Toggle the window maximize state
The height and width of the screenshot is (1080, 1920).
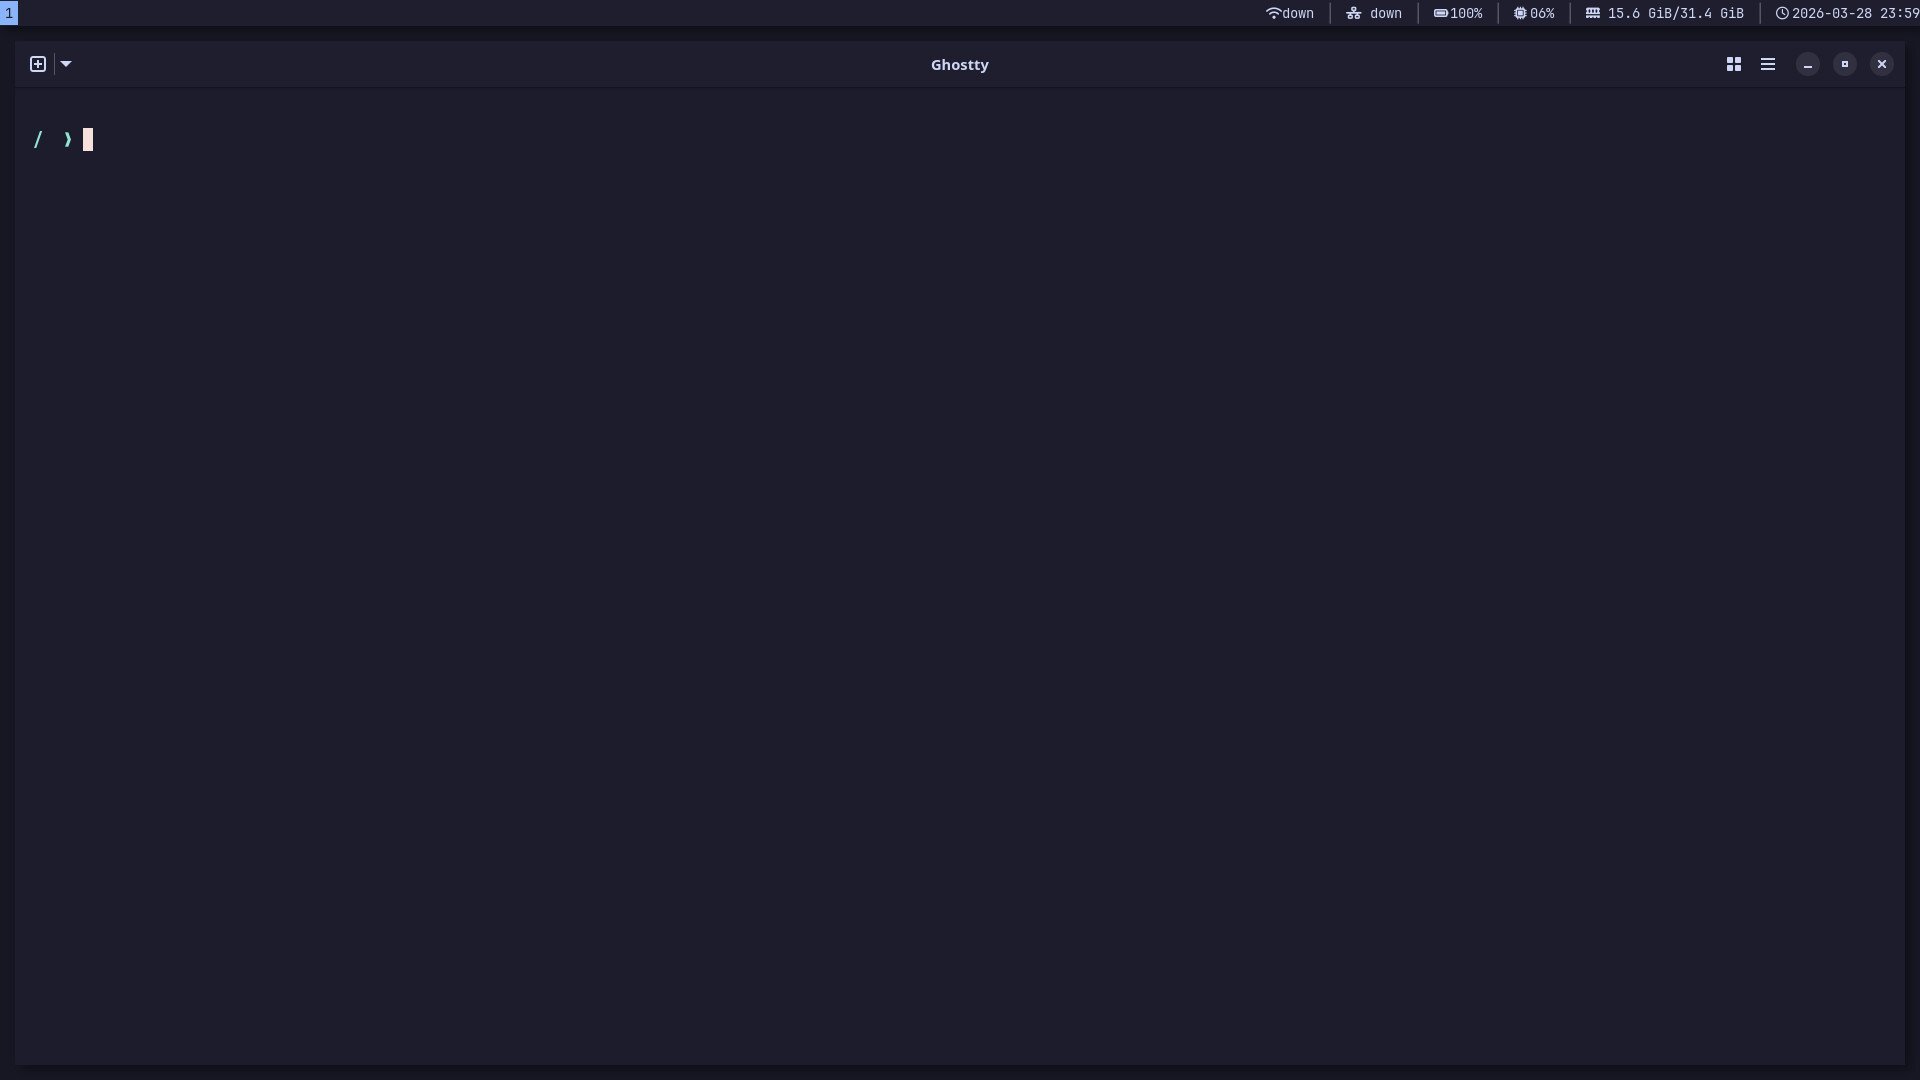[1843, 63]
